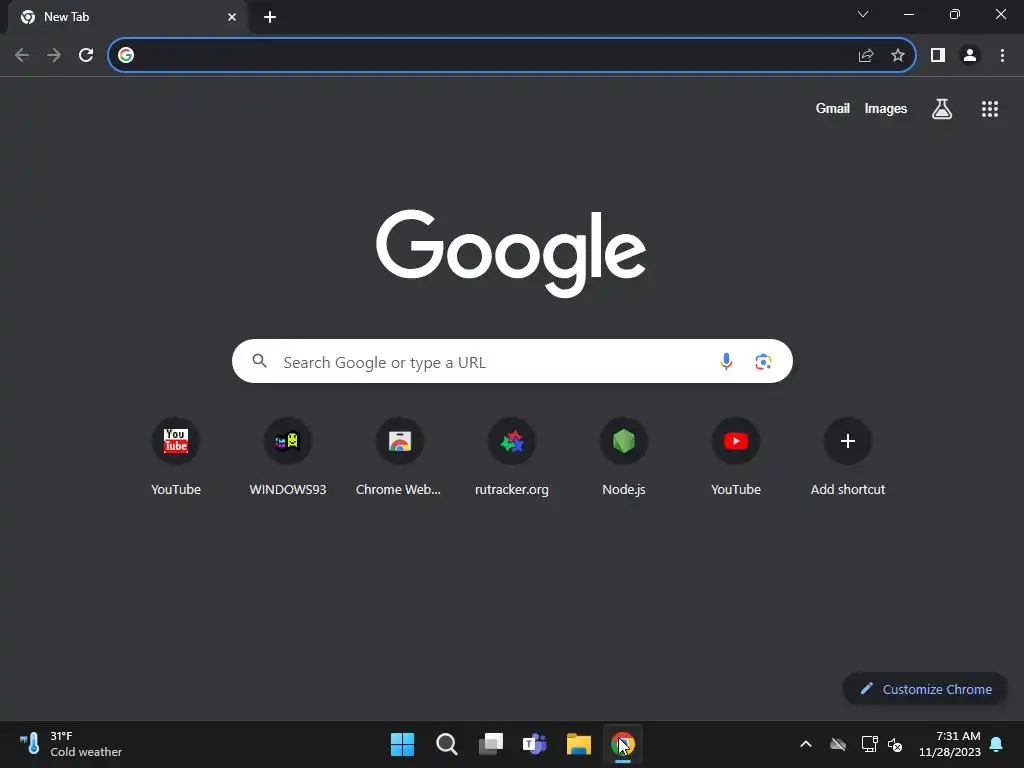Click the Google logo doodle

pos(511,253)
